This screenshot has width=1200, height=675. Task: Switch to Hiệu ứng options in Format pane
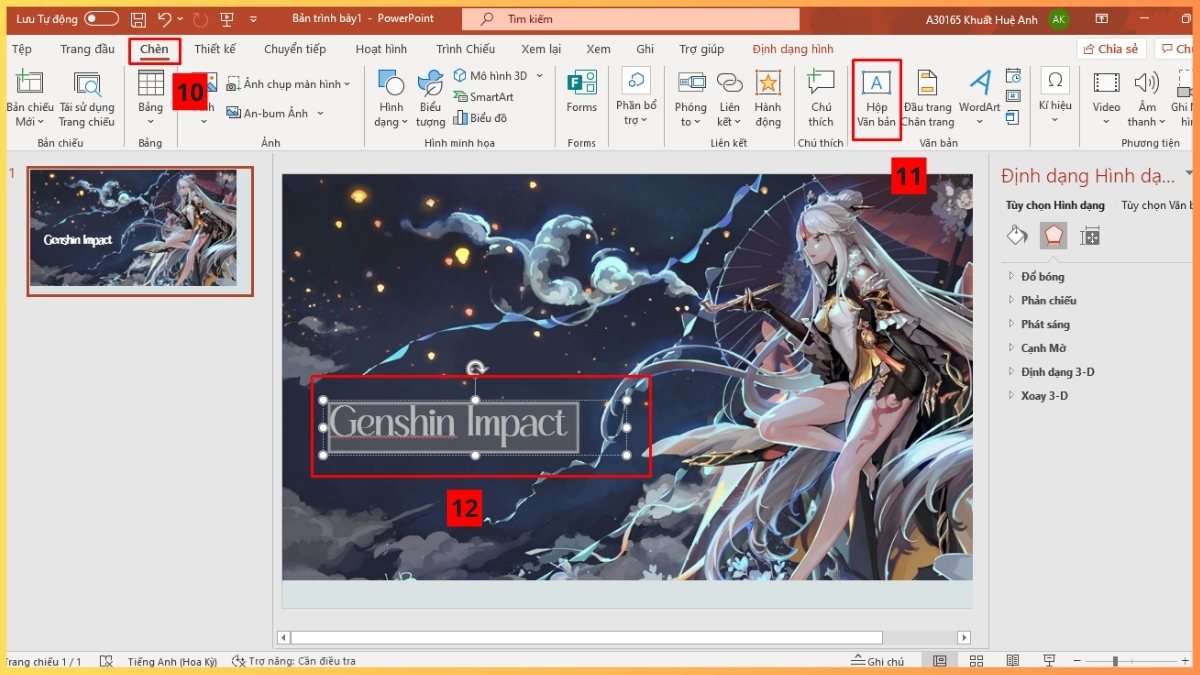pos(1055,236)
